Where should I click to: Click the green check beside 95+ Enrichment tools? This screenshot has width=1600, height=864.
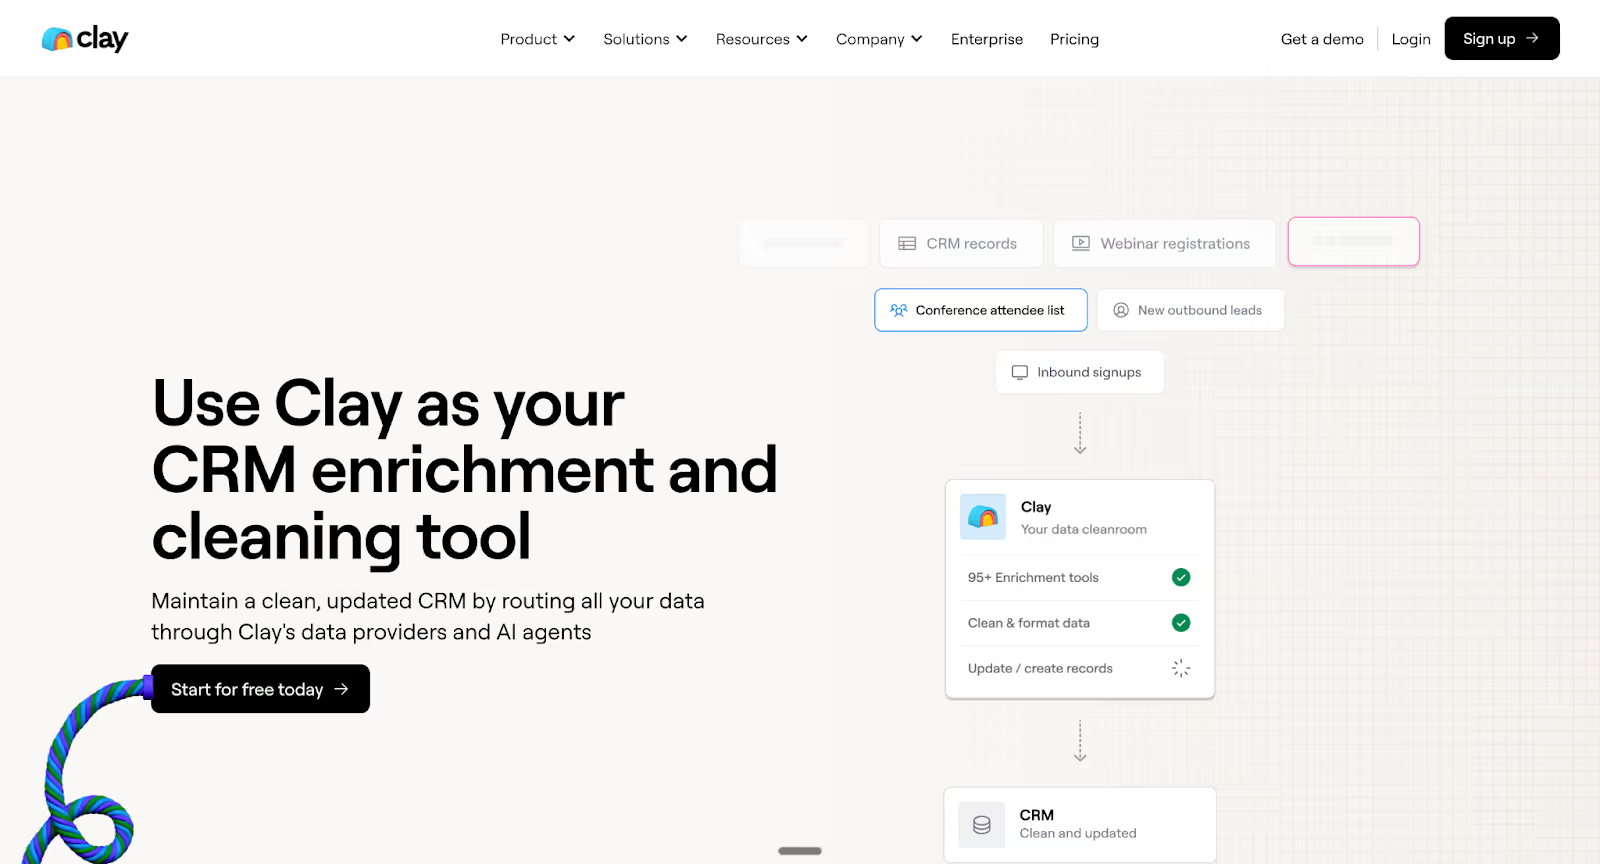(1181, 577)
